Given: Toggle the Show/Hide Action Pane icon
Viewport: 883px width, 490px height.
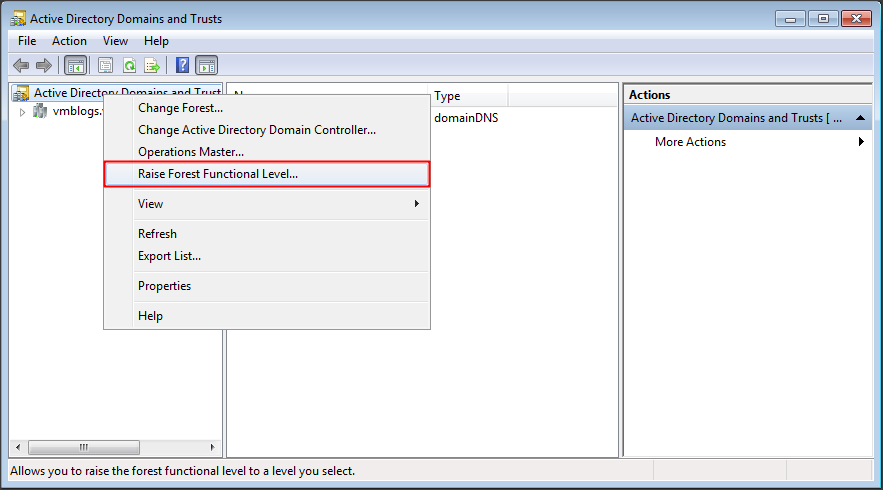Looking at the screenshot, I should [206, 66].
